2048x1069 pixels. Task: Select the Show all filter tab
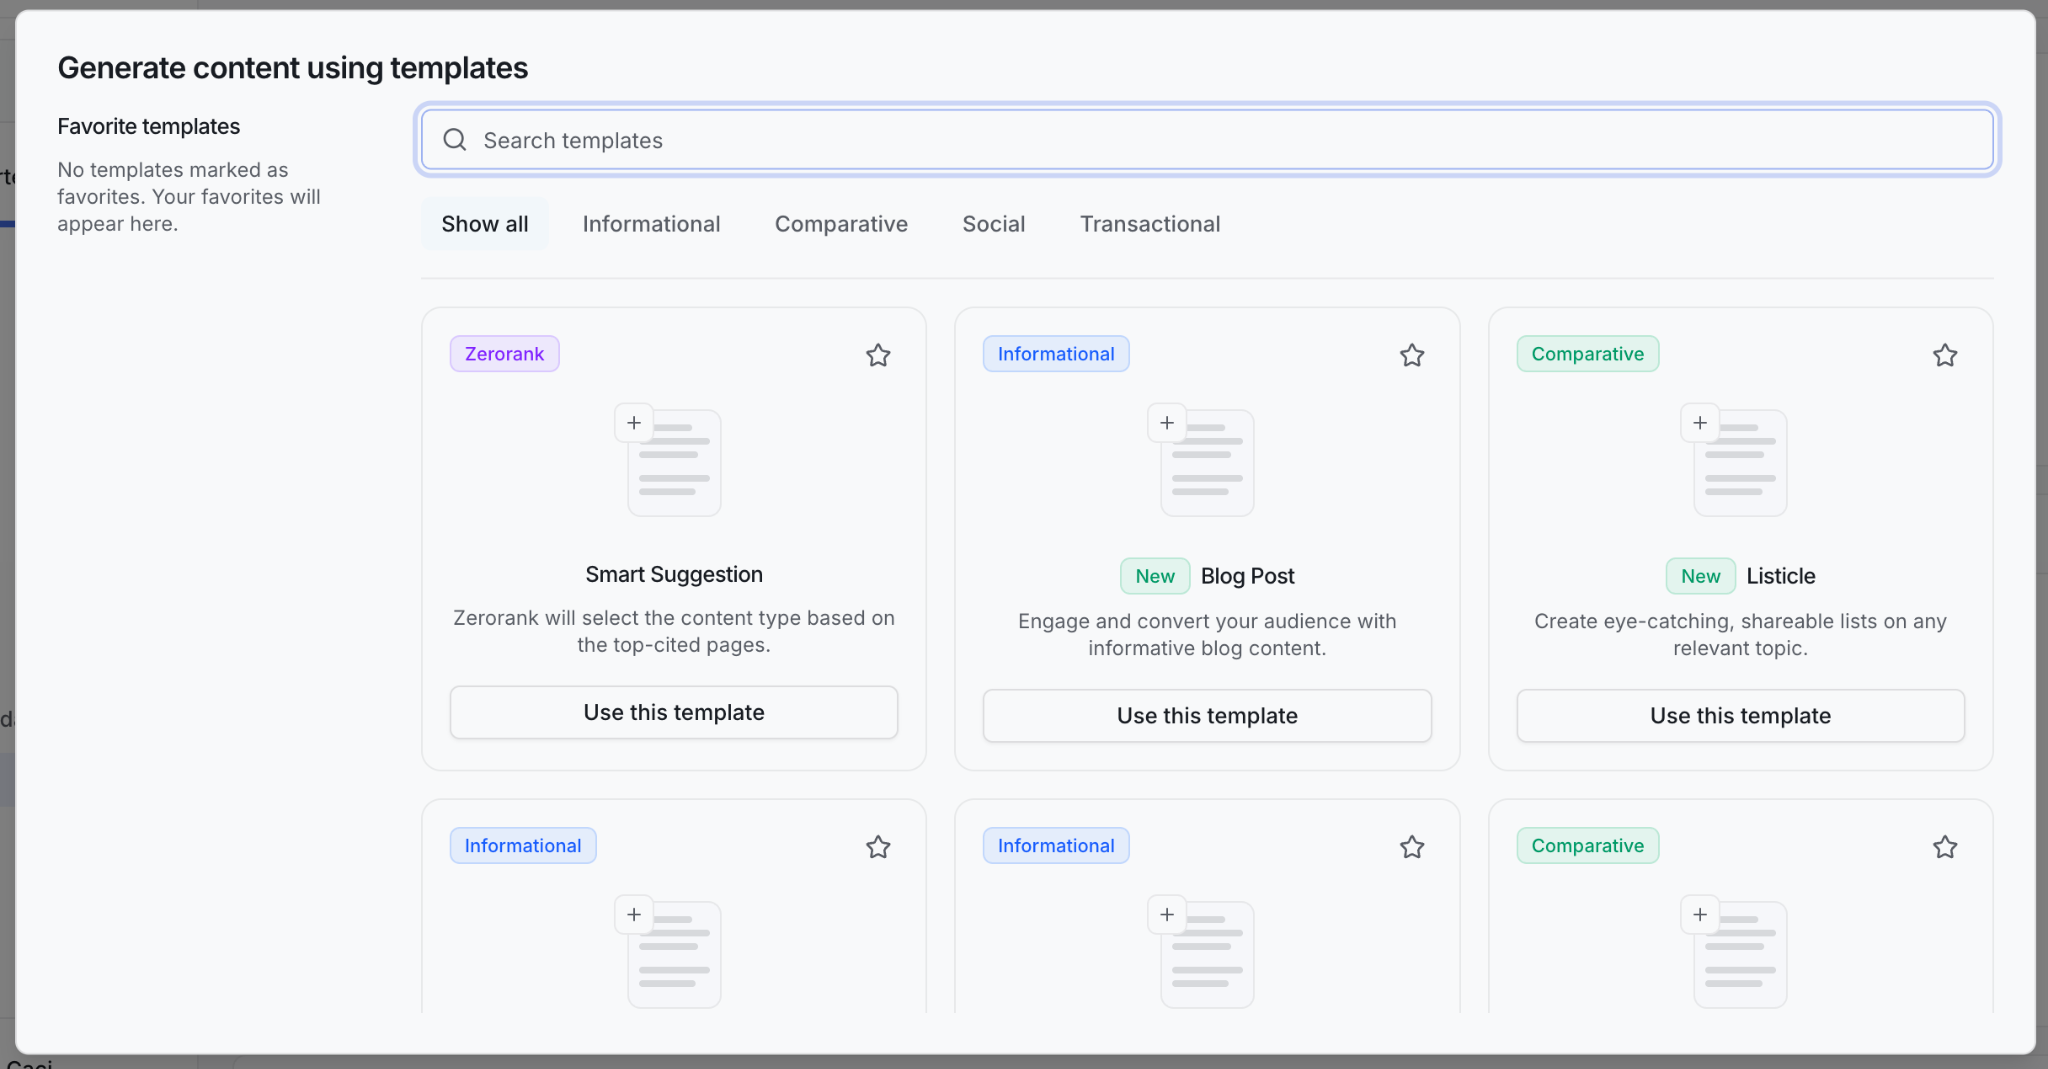[485, 224]
